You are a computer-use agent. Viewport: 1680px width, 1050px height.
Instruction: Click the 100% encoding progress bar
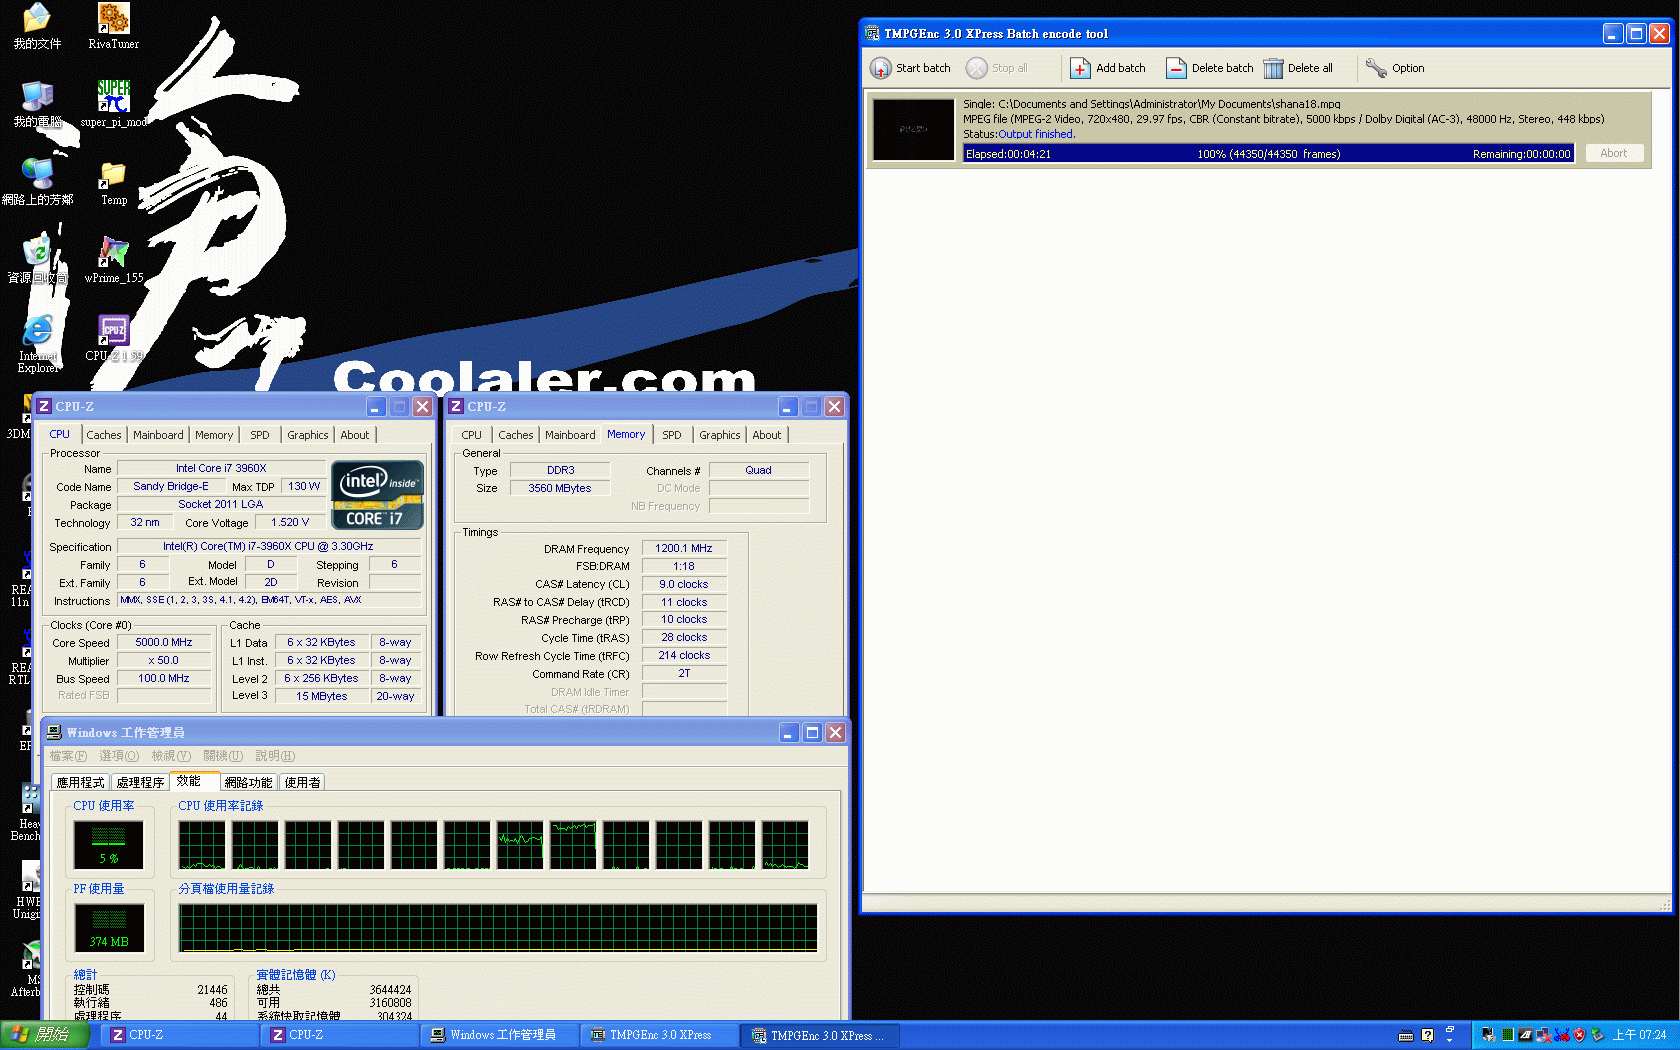coord(1268,154)
